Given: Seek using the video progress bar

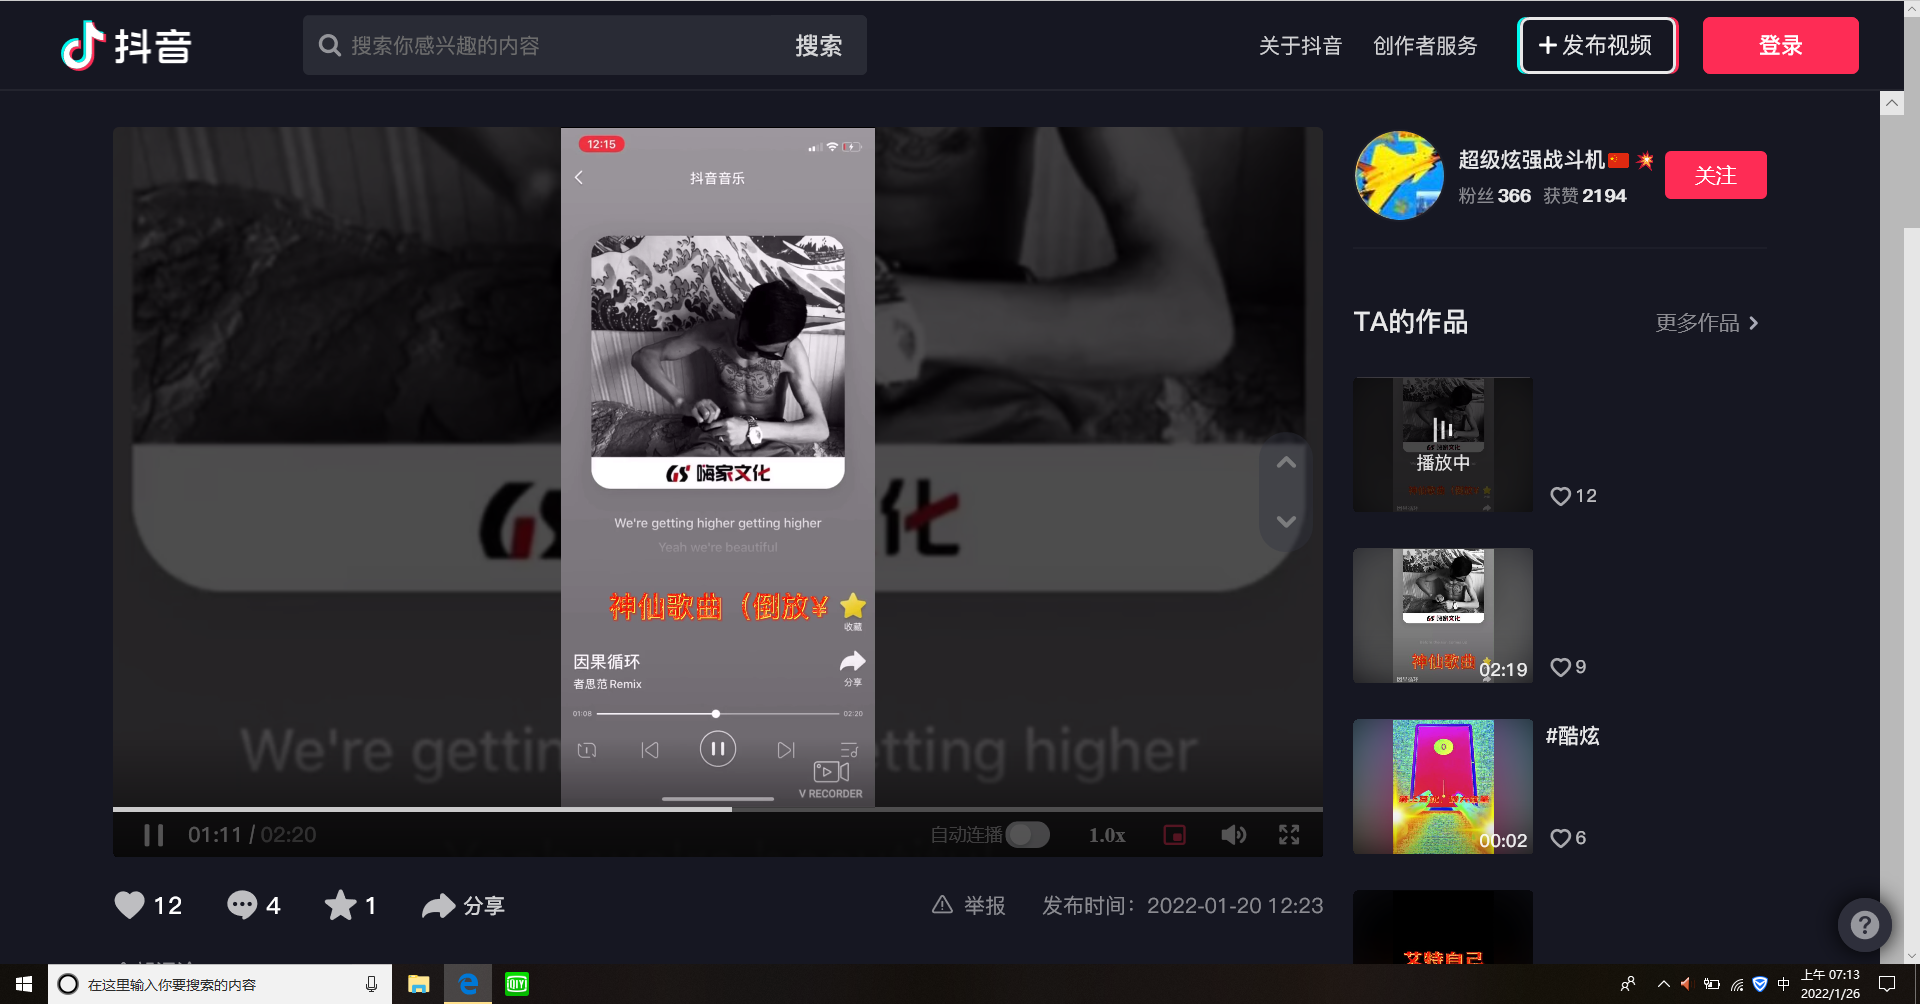Looking at the screenshot, I should (718, 809).
